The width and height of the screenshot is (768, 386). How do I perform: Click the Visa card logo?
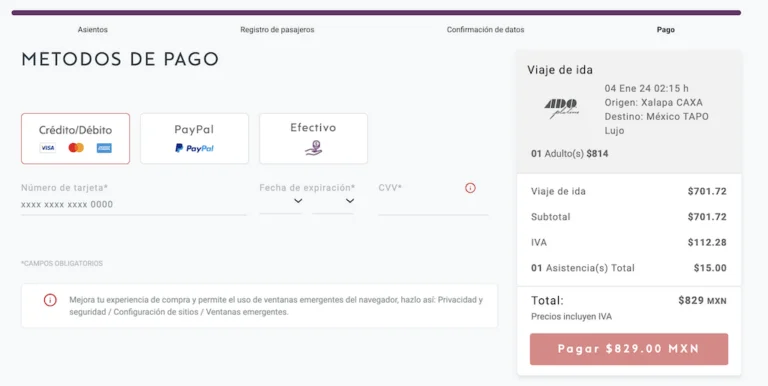click(x=48, y=148)
